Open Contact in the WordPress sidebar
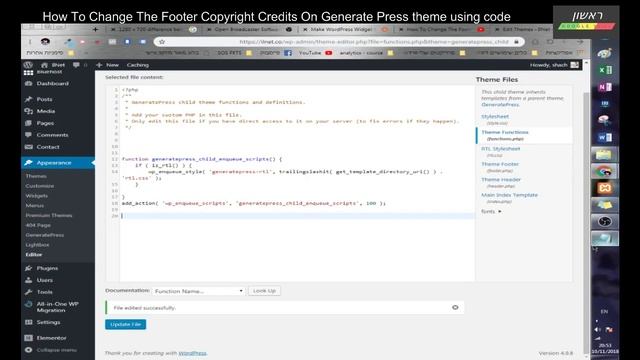The height and width of the screenshot is (360, 640). pyautogui.click(x=48, y=147)
